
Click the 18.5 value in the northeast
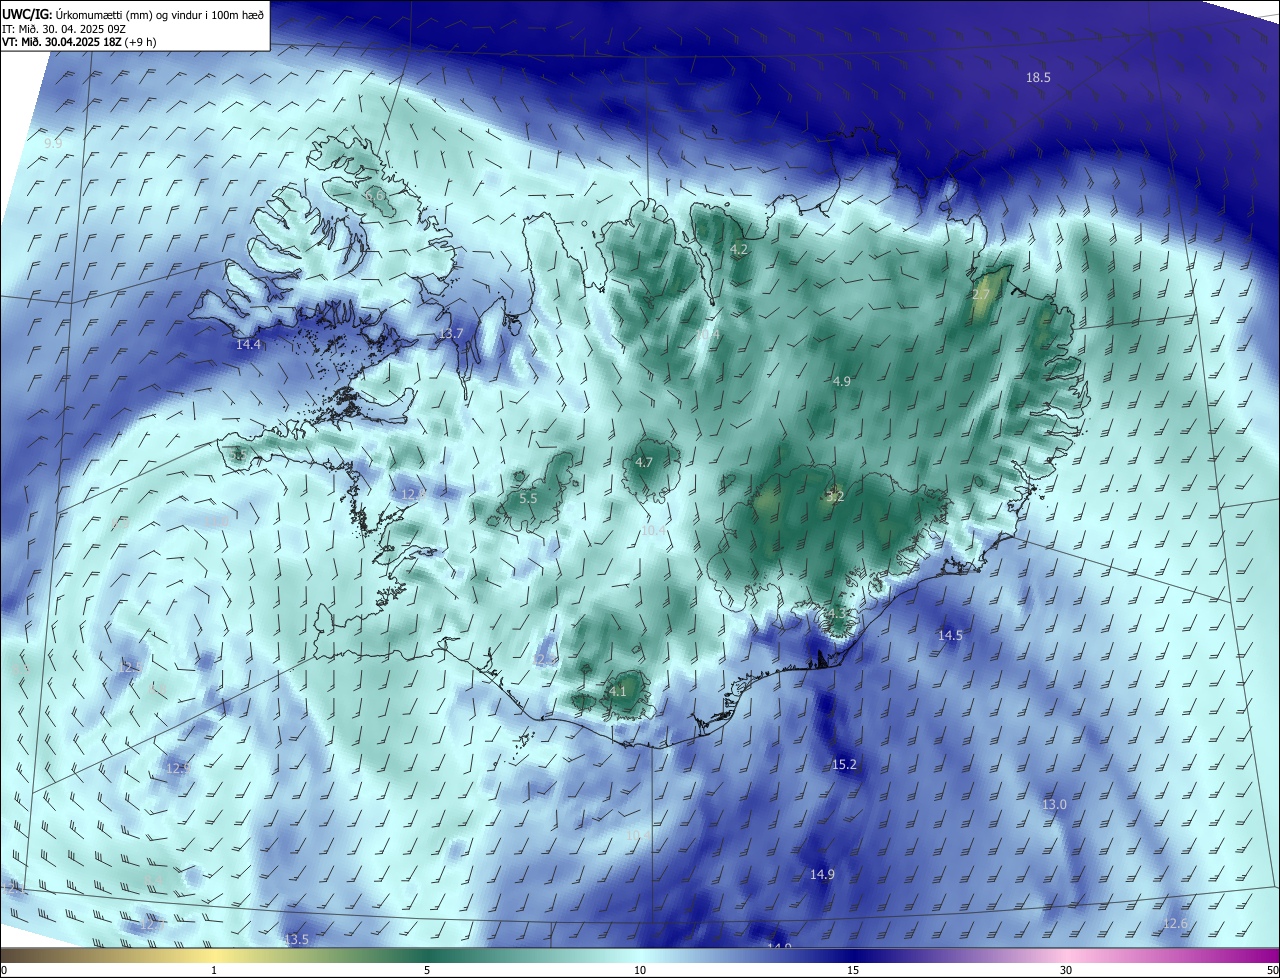coord(1038,78)
